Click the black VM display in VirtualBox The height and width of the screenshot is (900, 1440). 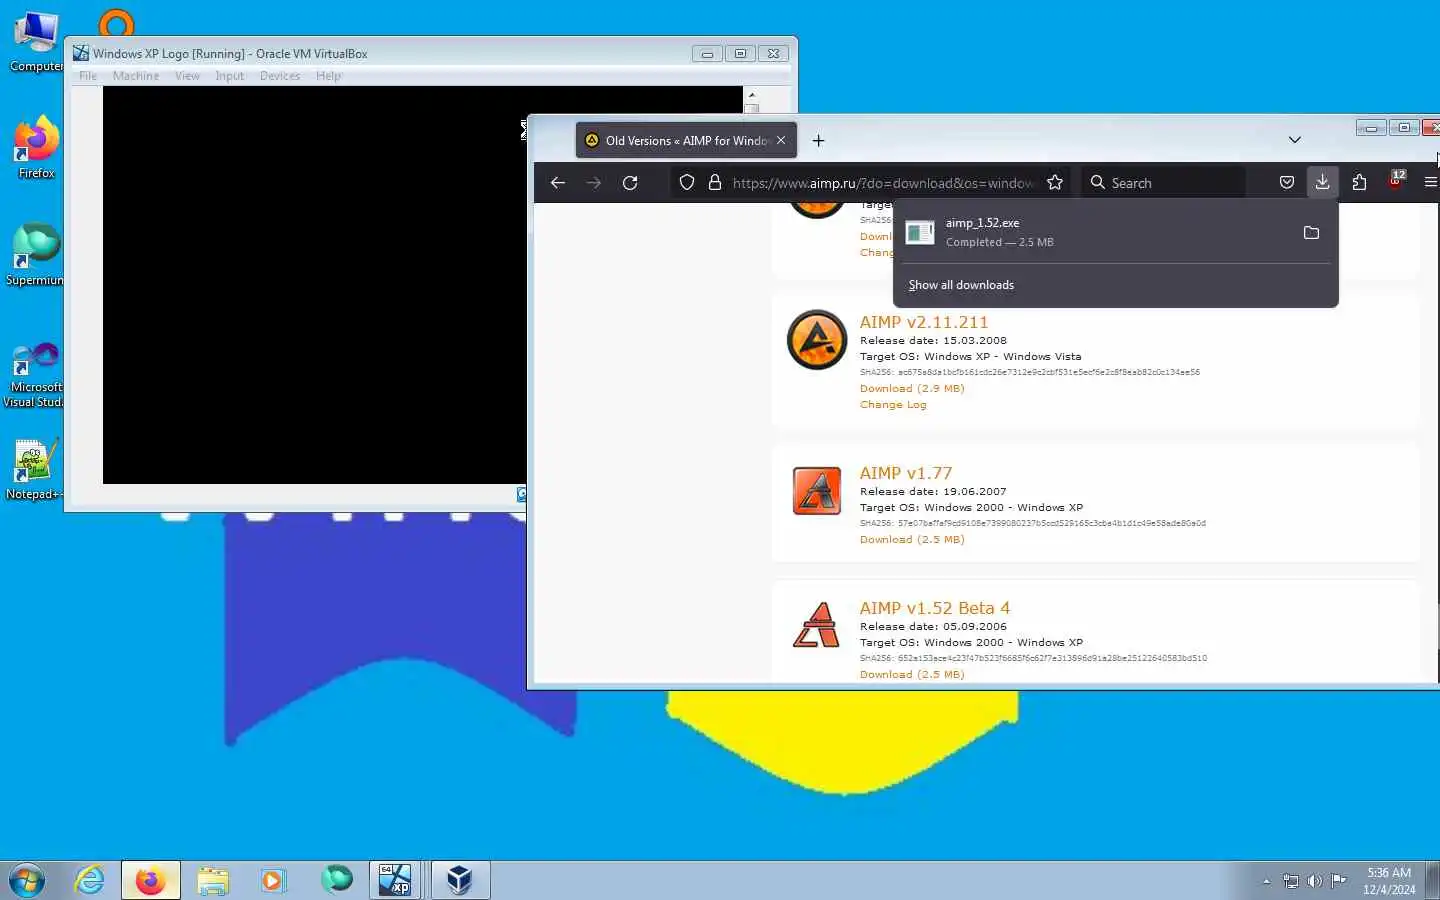click(315, 285)
